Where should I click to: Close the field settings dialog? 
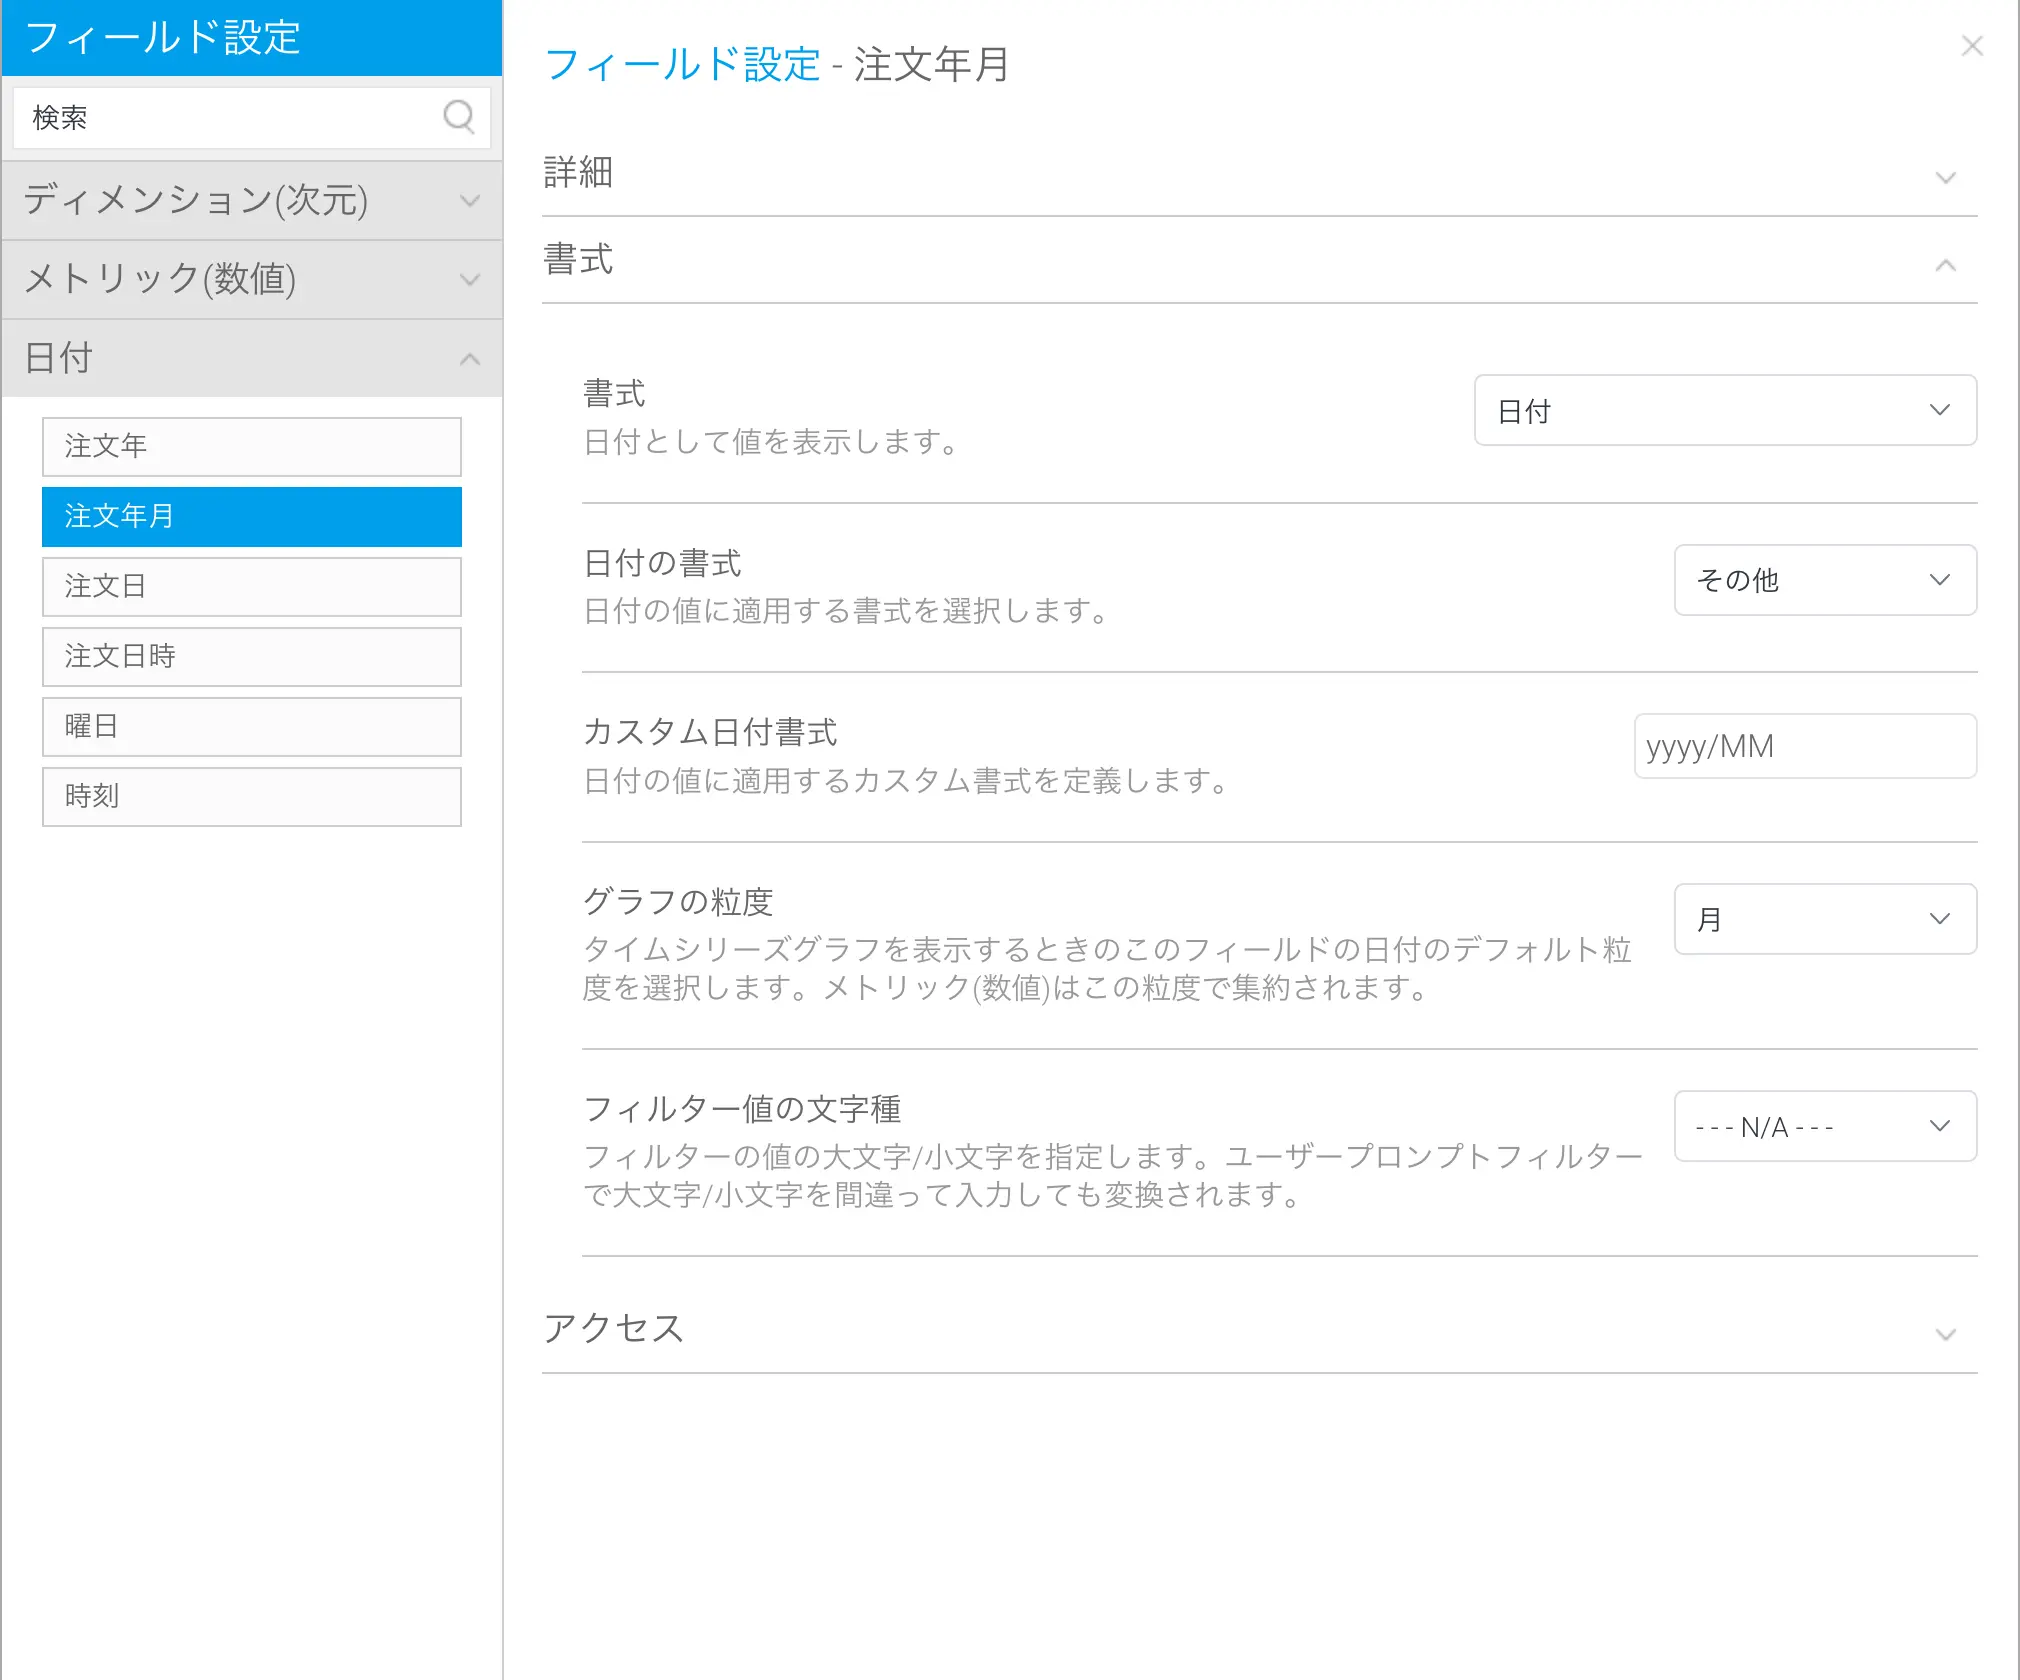(x=1971, y=46)
